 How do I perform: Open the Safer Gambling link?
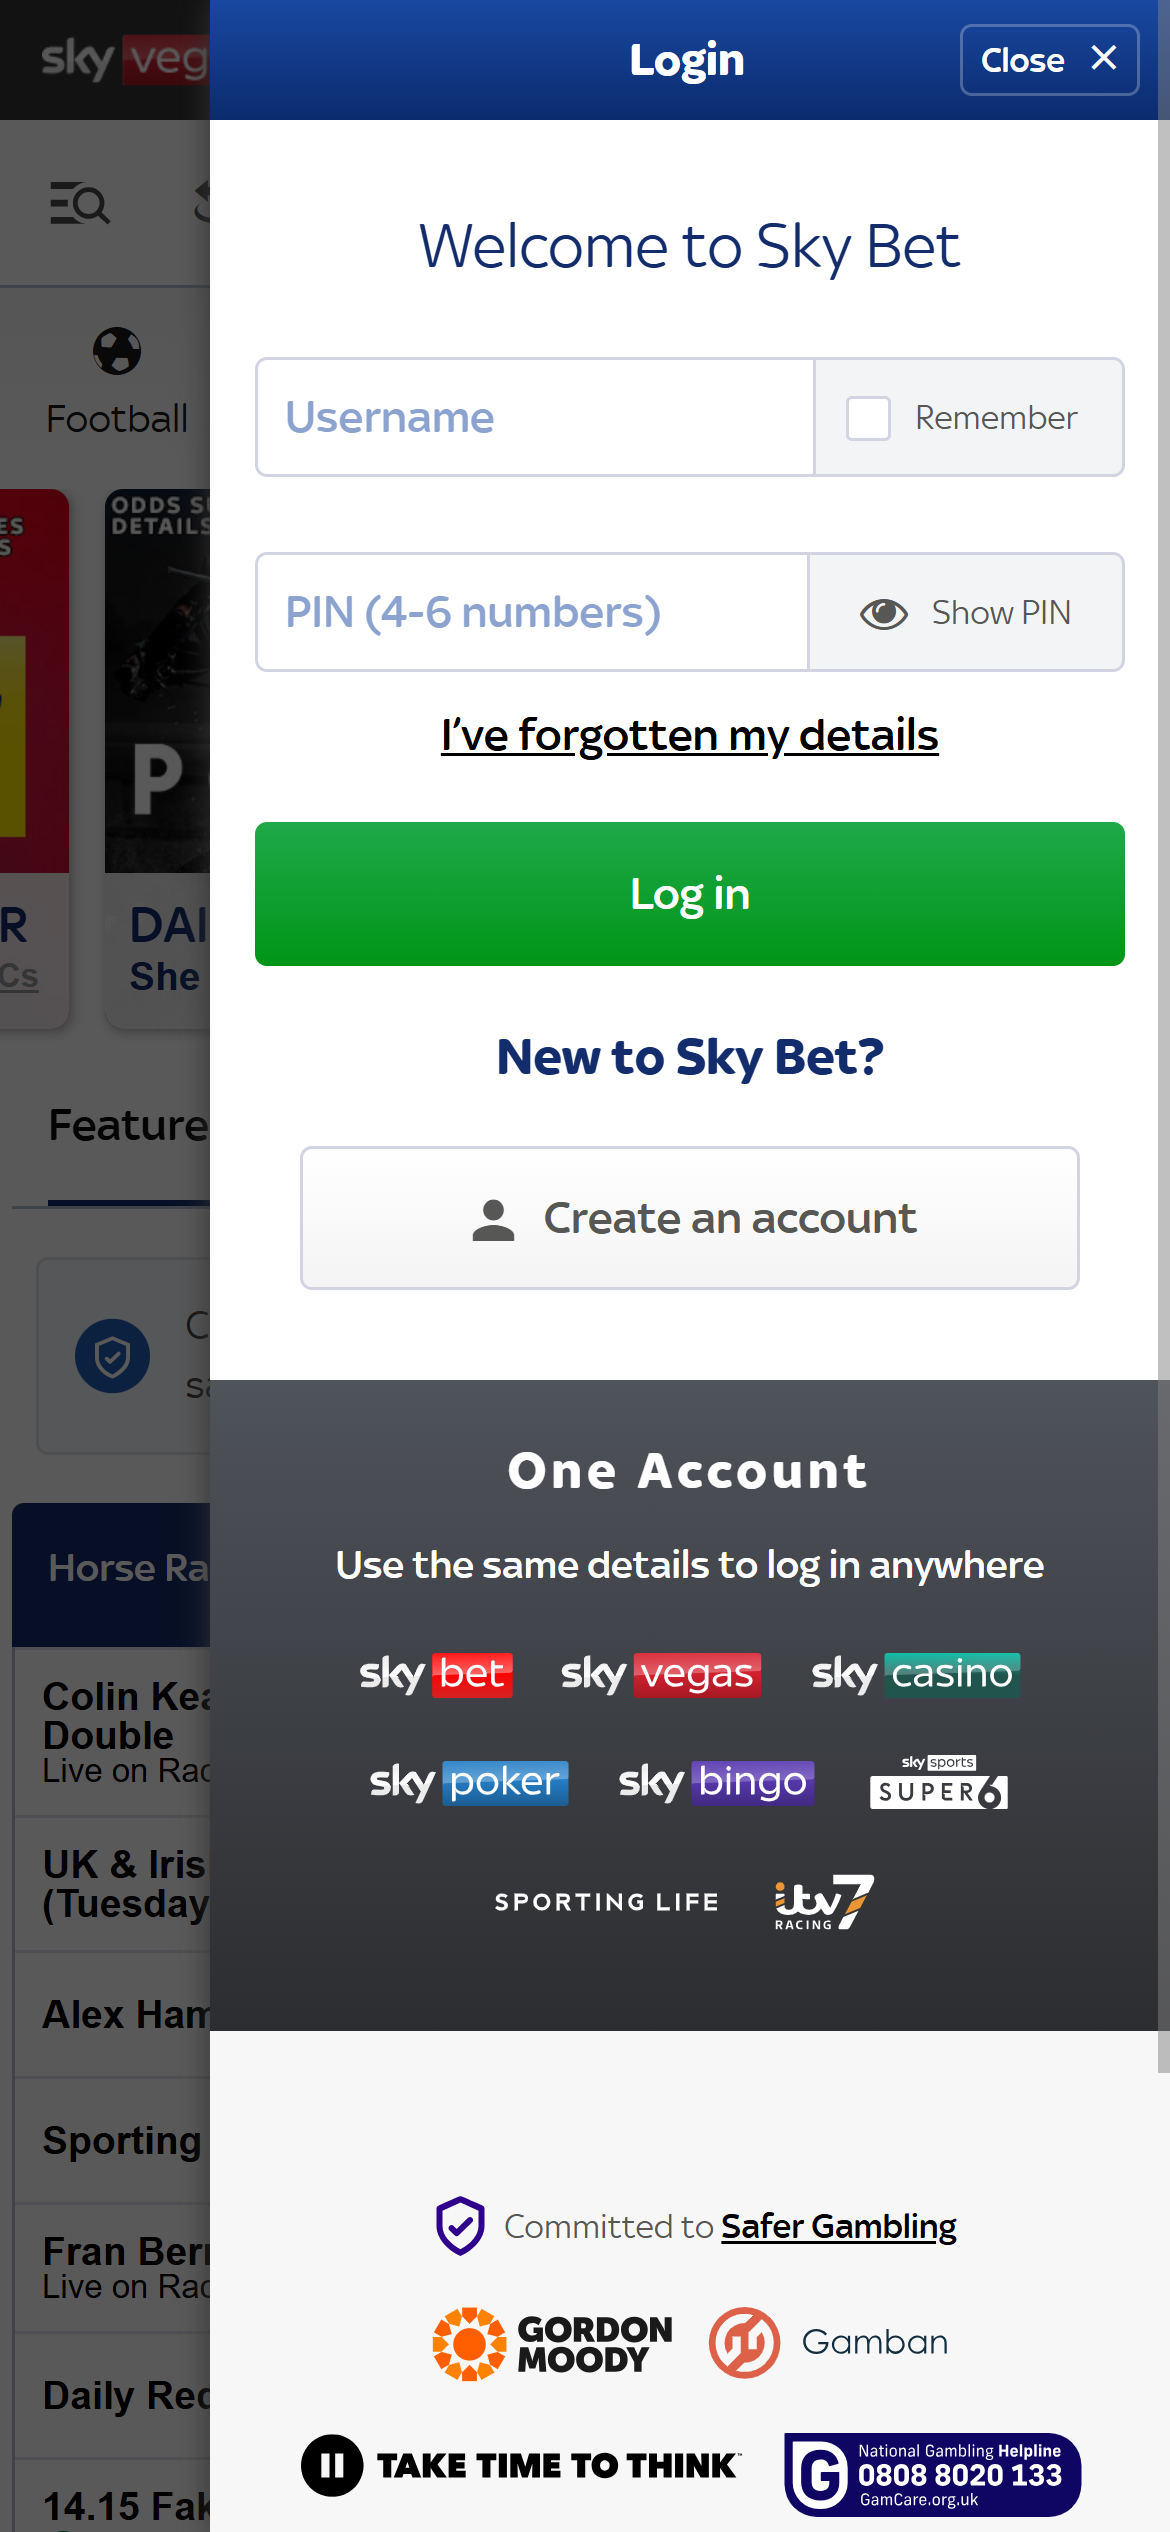pos(838,2225)
